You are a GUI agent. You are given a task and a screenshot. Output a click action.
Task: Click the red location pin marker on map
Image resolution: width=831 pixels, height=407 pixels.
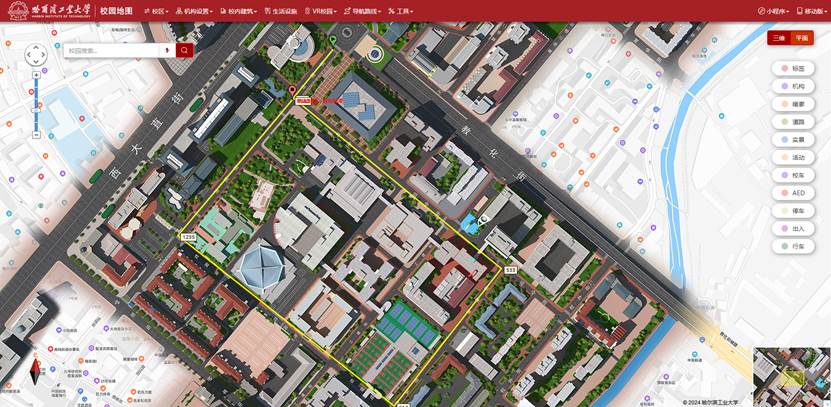(292, 92)
